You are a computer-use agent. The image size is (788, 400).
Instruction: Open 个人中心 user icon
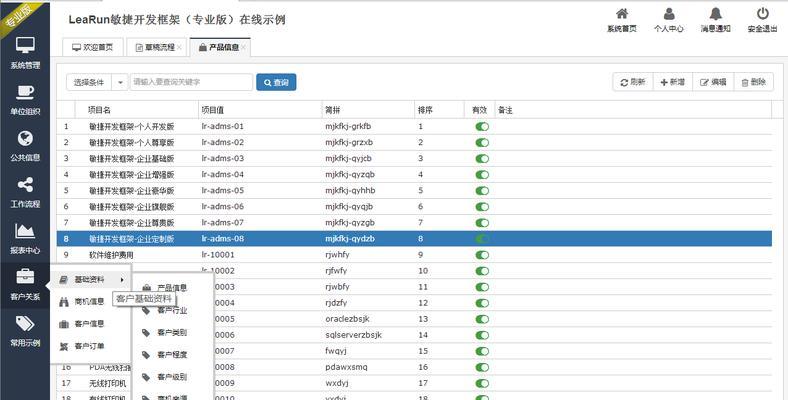click(668, 20)
